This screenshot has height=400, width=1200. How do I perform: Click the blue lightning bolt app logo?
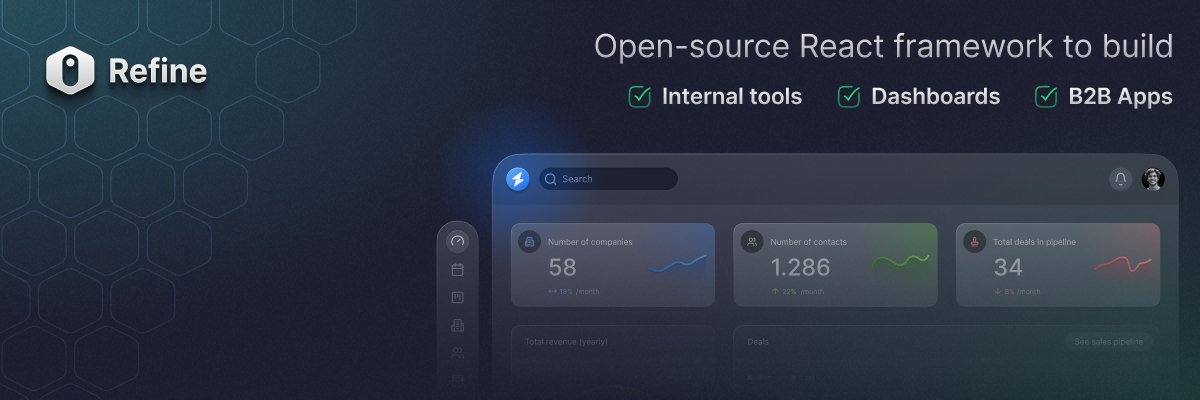pos(518,179)
